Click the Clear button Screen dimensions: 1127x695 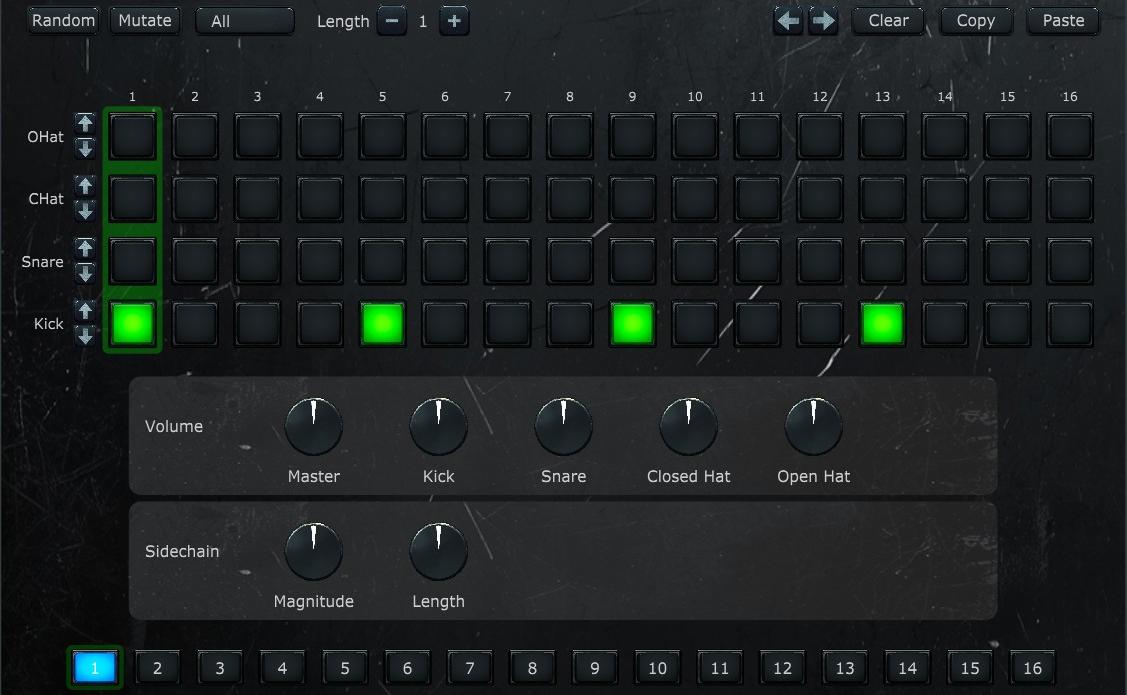(887, 20)
